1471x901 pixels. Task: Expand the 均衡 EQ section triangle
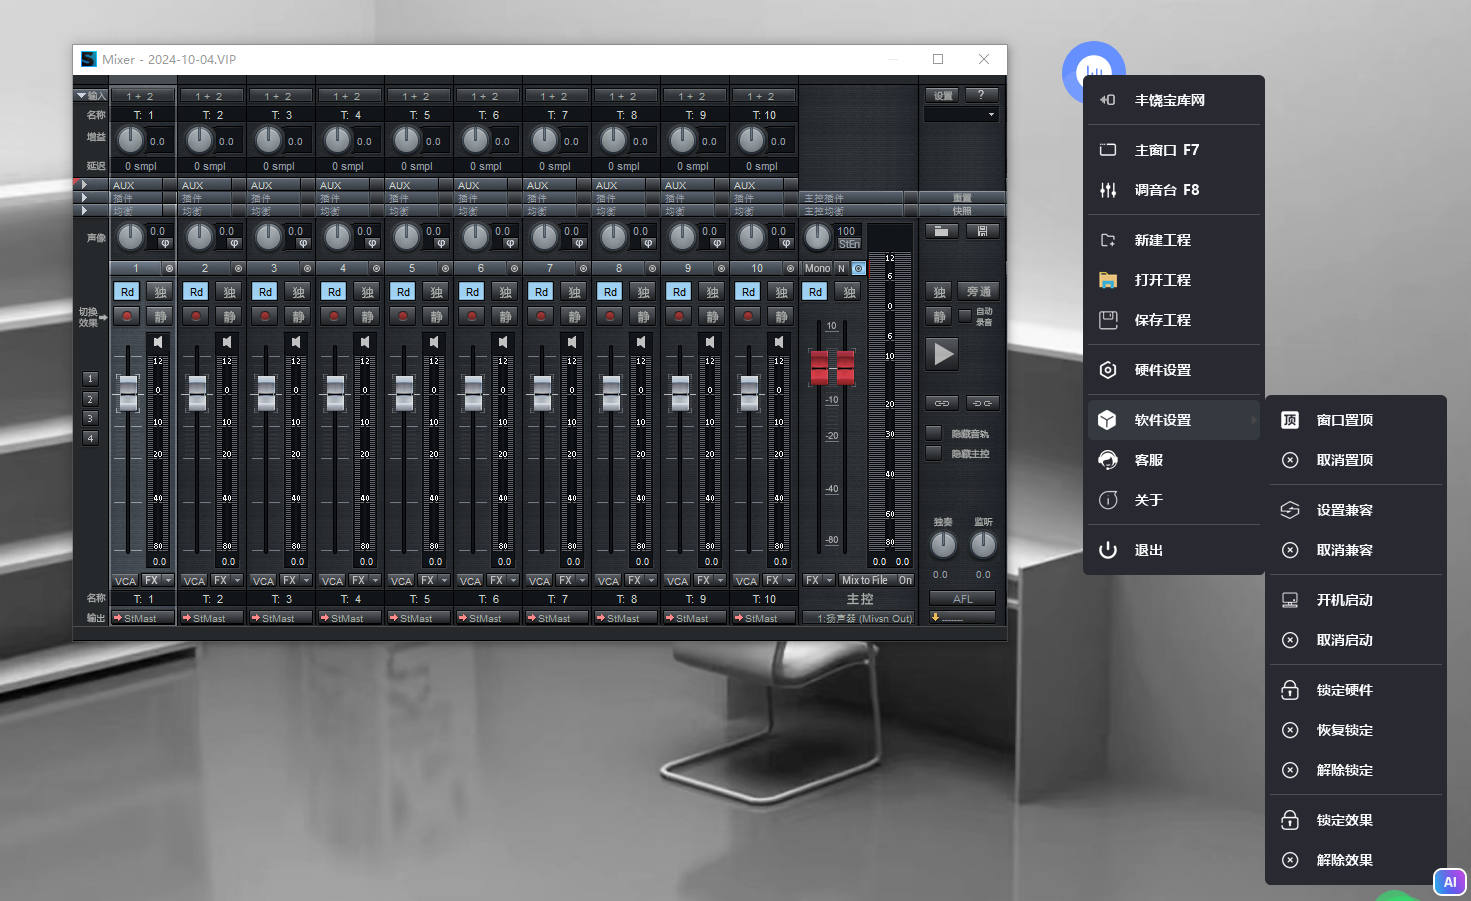click(x=85, y=211)
